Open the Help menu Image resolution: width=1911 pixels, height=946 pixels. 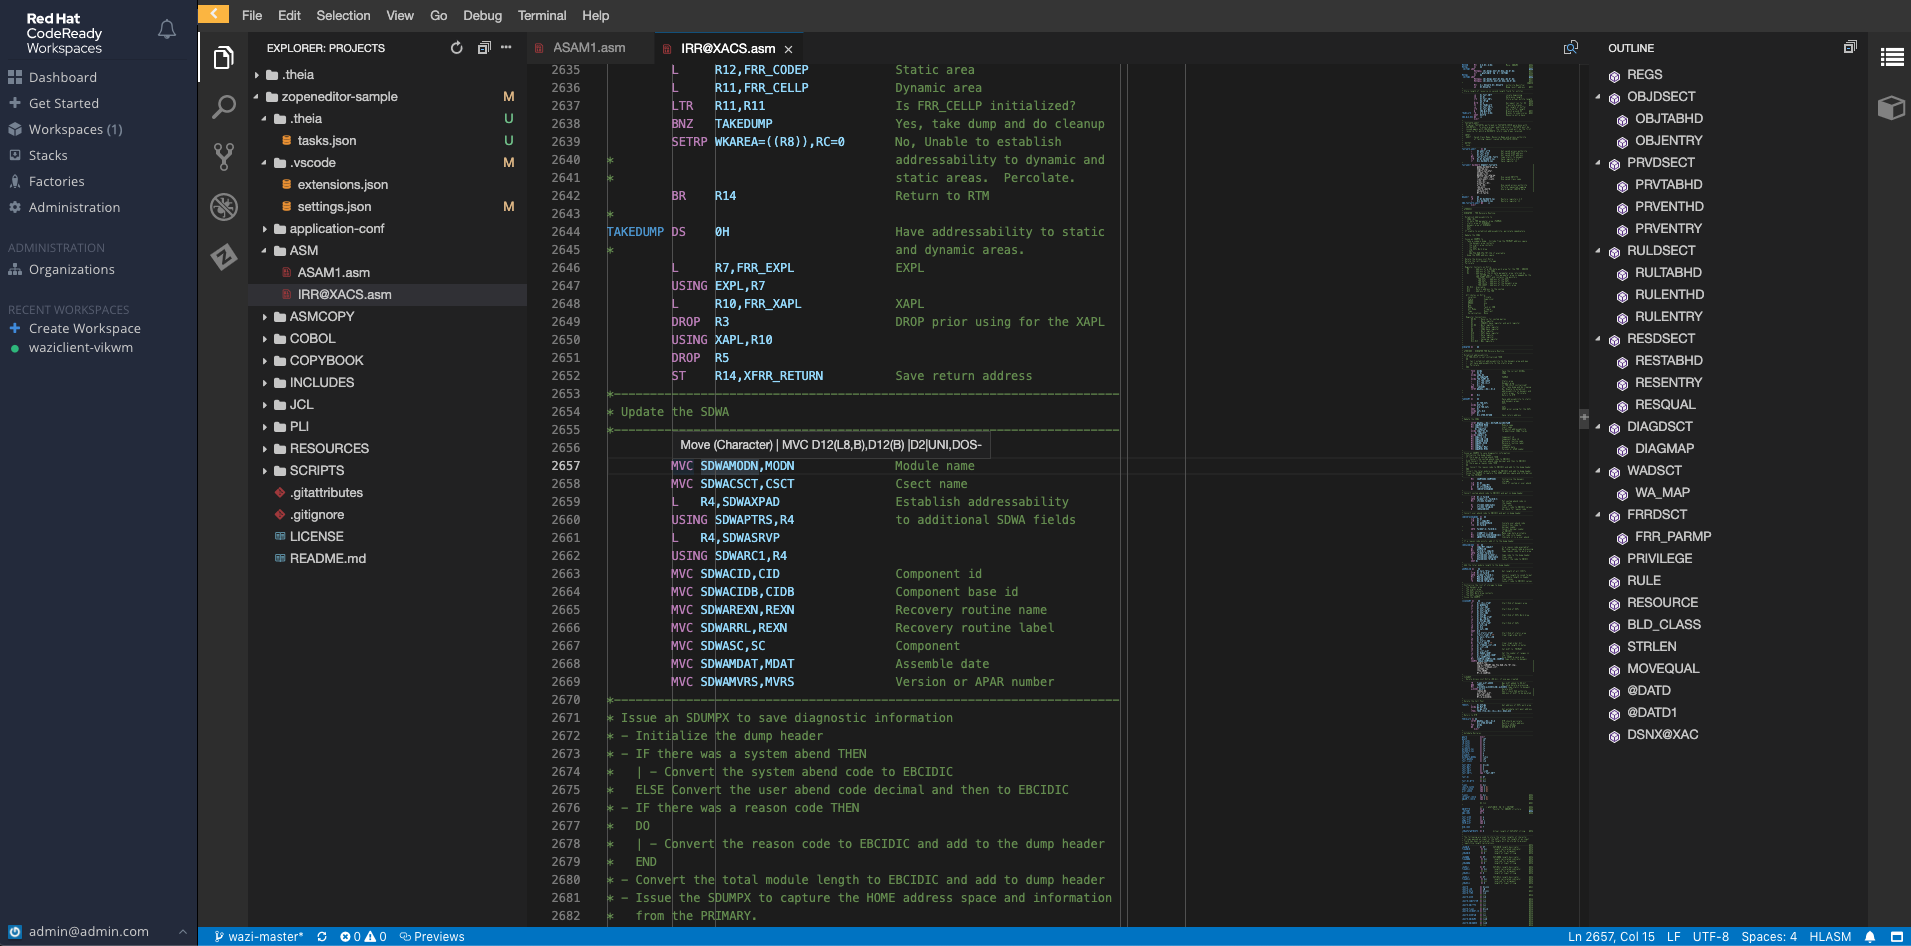[596, 15]
